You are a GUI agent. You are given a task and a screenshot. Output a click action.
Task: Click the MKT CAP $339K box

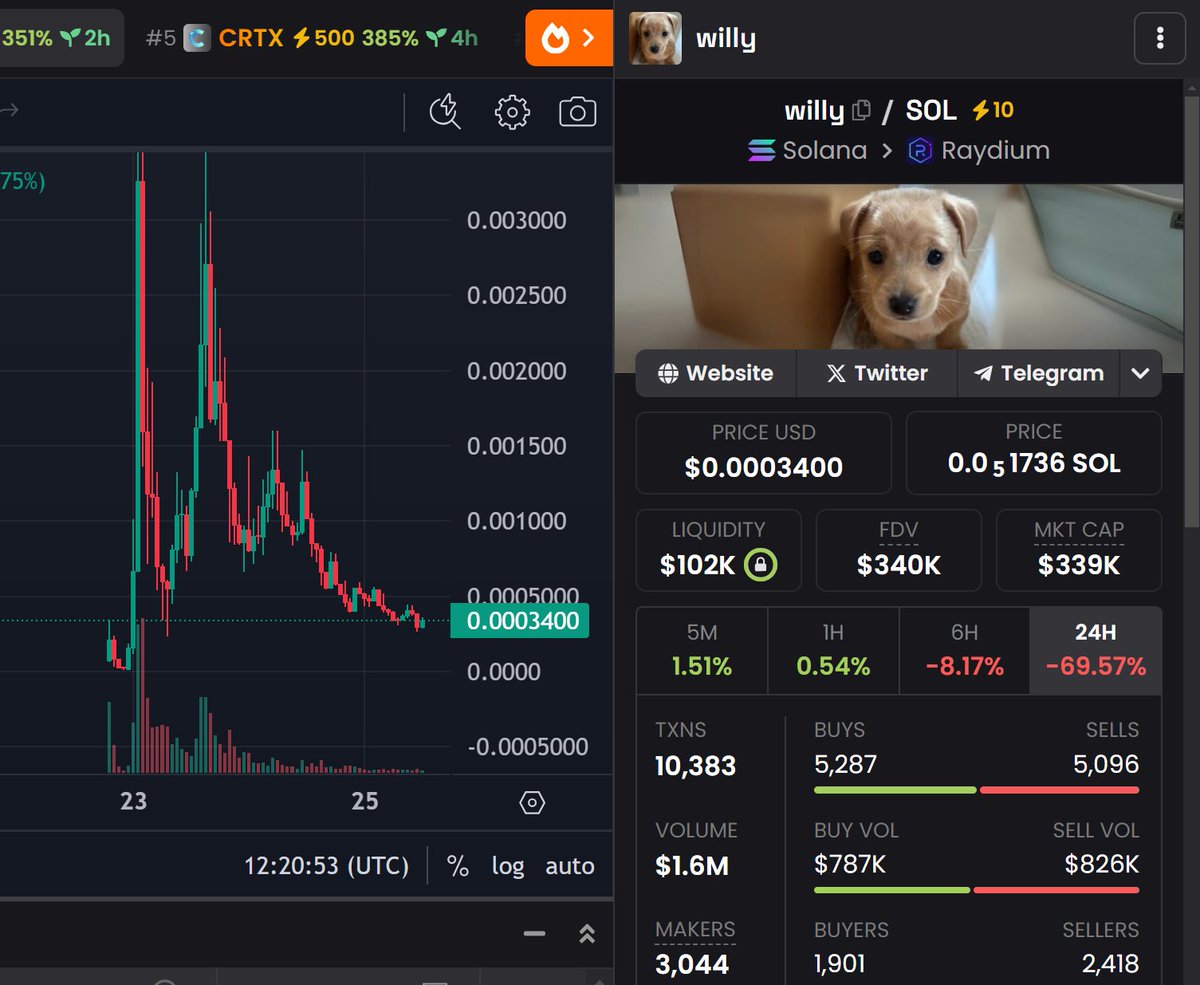coord(1079,550)
